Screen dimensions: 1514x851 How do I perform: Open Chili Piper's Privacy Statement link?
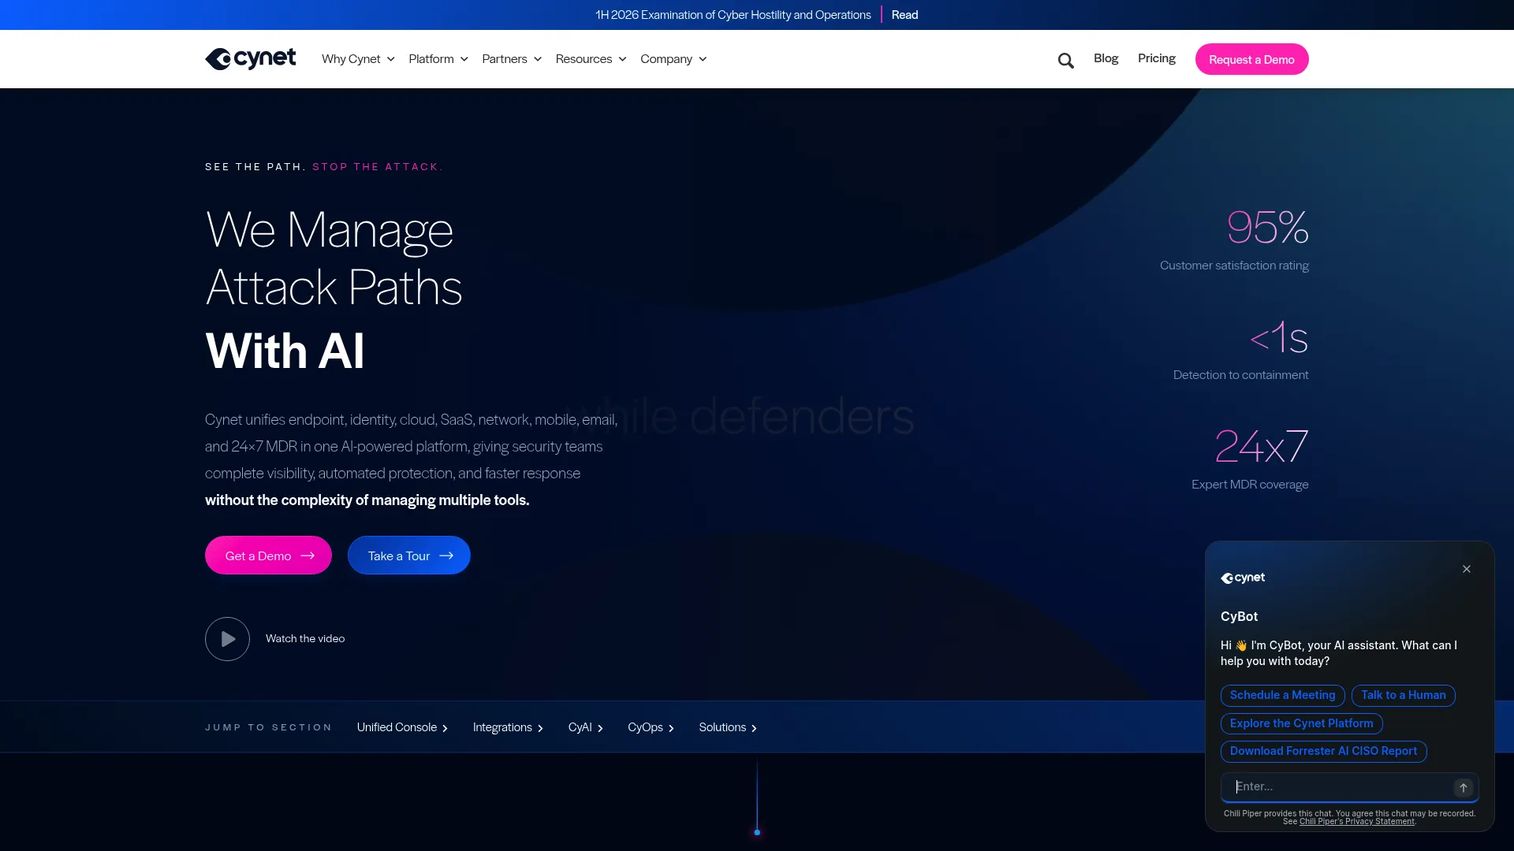(x=1357, y=822)
